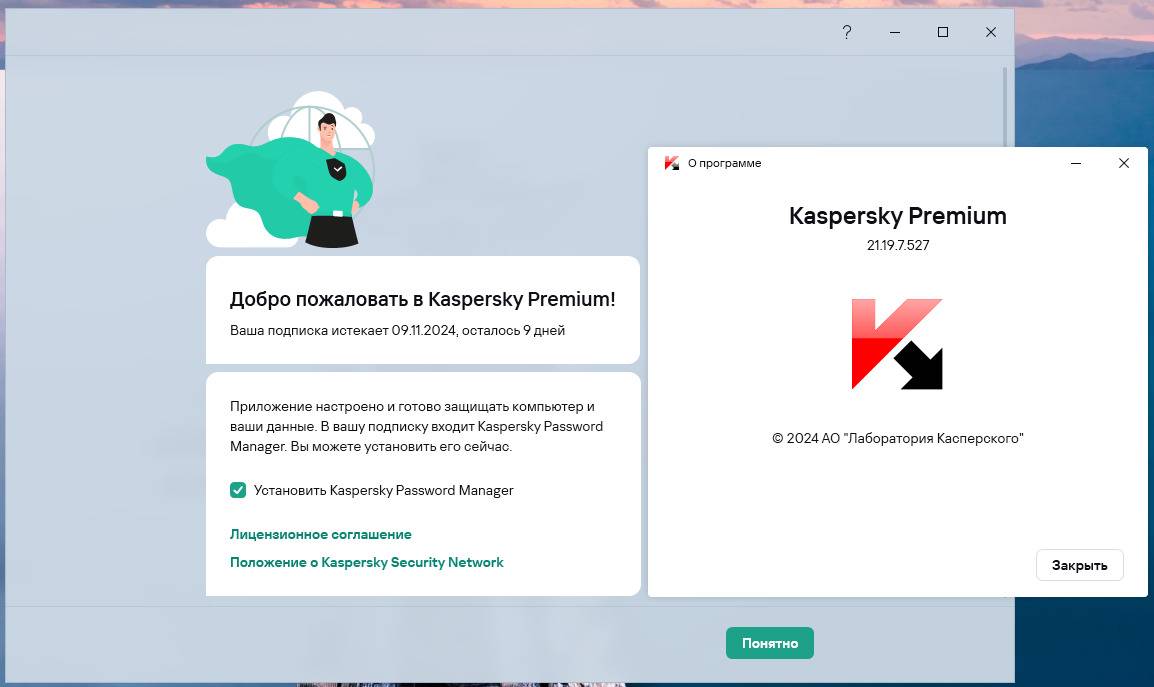The height and width of the screenshot is (687, 1154).
Task: Click the help question mark icon
Action: point(846,32)
